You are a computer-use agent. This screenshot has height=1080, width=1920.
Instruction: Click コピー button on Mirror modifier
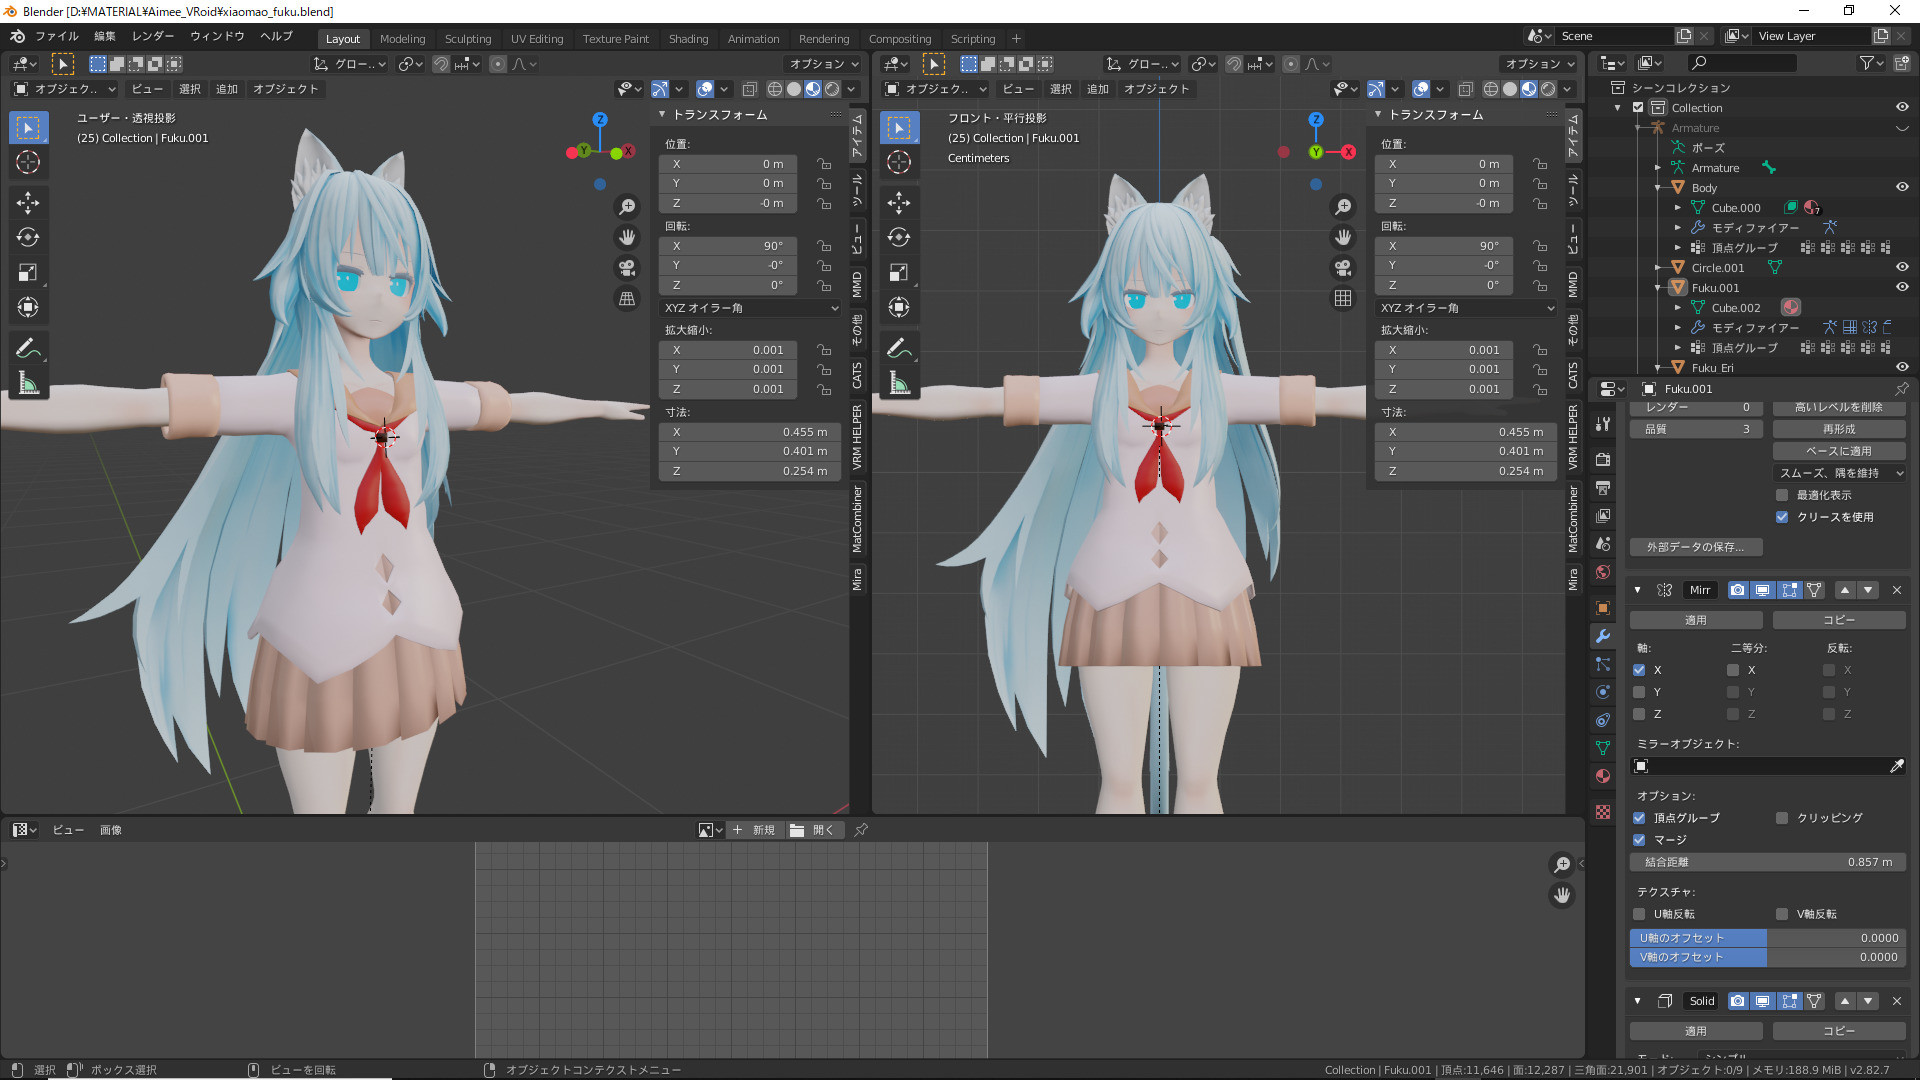1839,621
